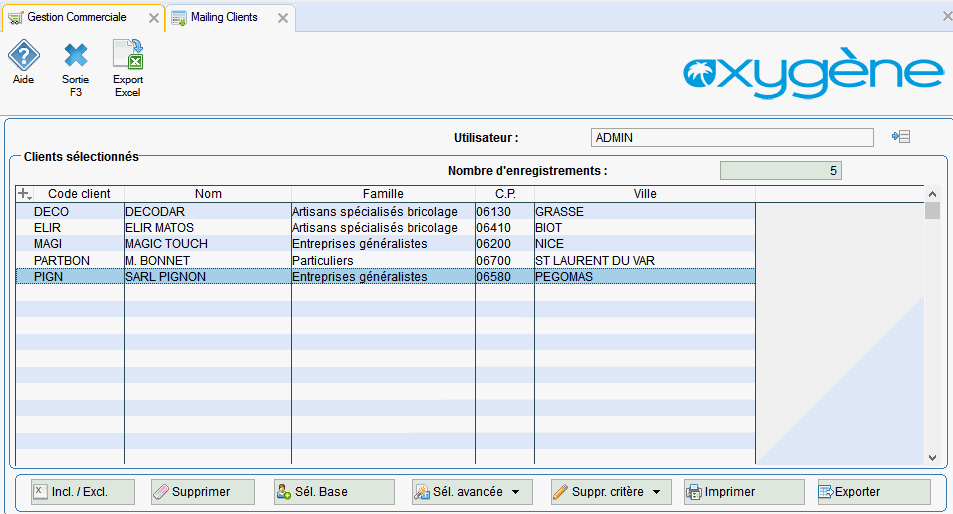Close the Gestion Commerciale tab
This screenshot has height=514, width=953.
click(153, 18)
